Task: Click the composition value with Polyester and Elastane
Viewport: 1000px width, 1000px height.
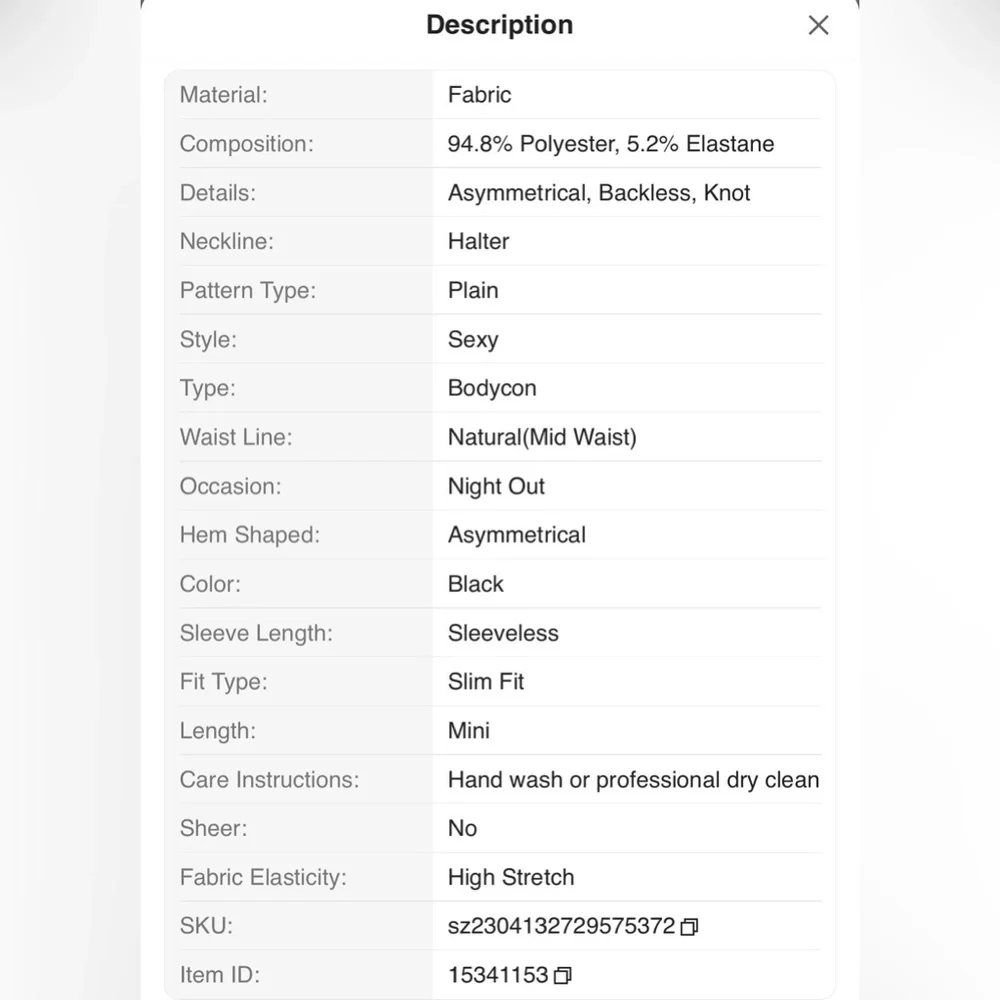Action: pos(610,144)
